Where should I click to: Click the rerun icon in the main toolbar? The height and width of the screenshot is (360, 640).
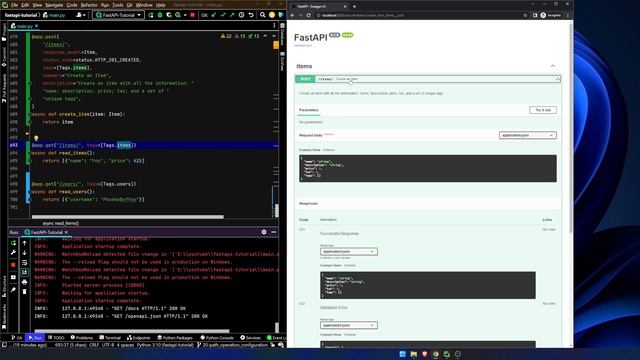point(151,15)
